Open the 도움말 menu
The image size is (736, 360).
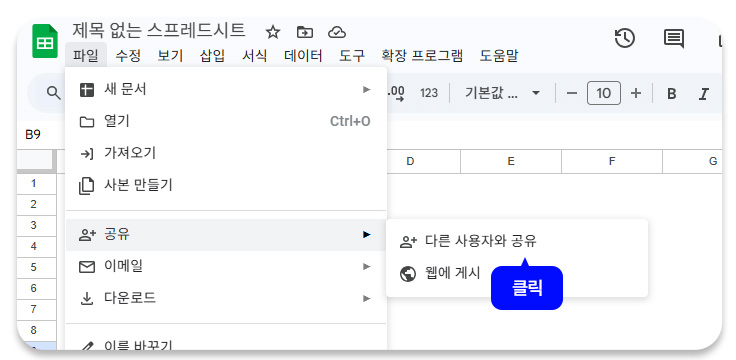[x=498, y=56]
